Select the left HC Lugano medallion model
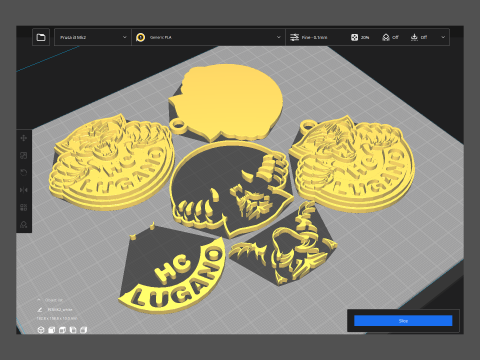The image size is (480, 360). tap(112, 163)
